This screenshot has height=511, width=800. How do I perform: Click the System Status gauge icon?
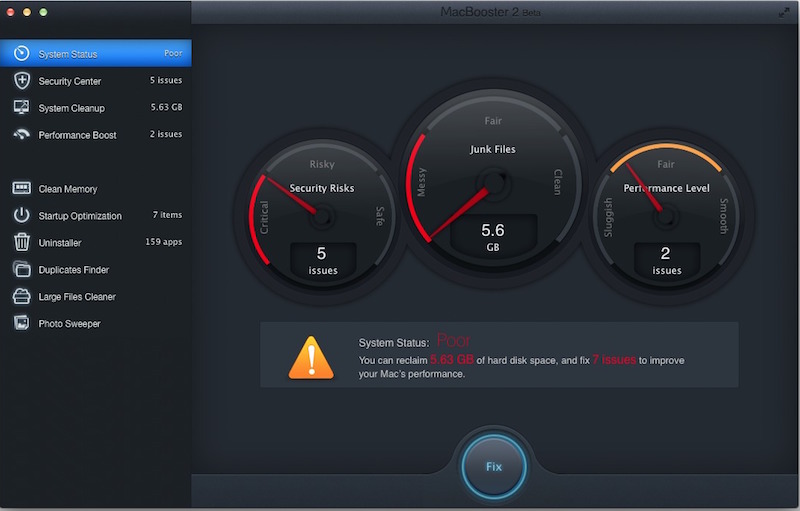click(x=21, y=53)
